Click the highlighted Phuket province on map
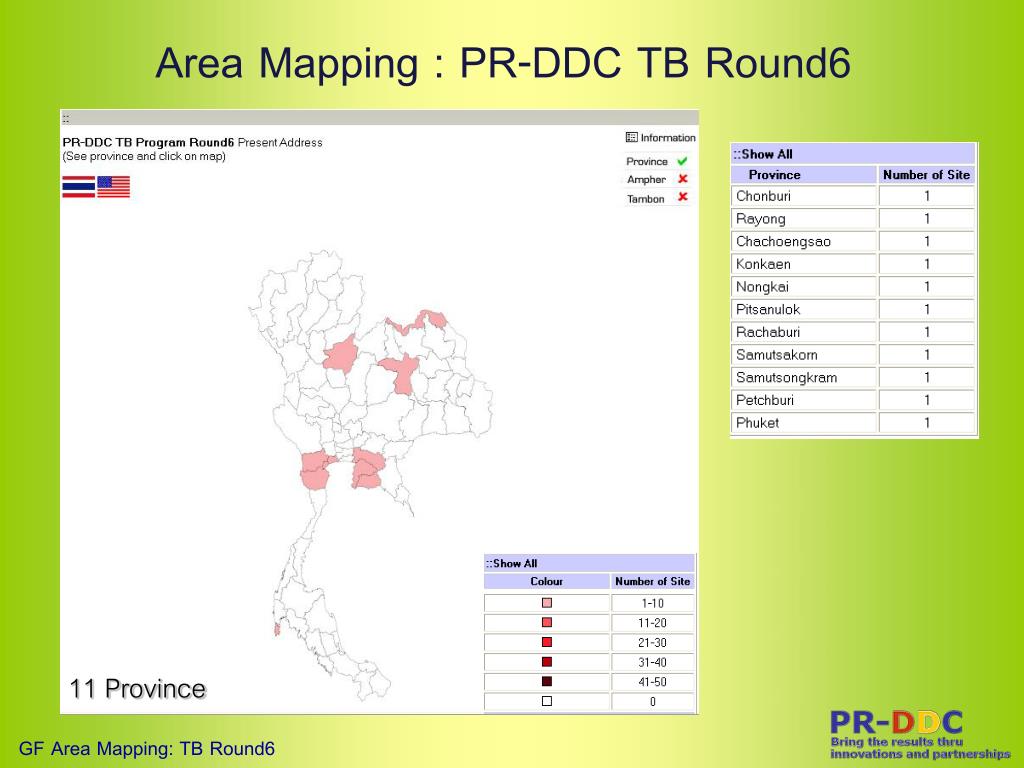 pos(277,630)
